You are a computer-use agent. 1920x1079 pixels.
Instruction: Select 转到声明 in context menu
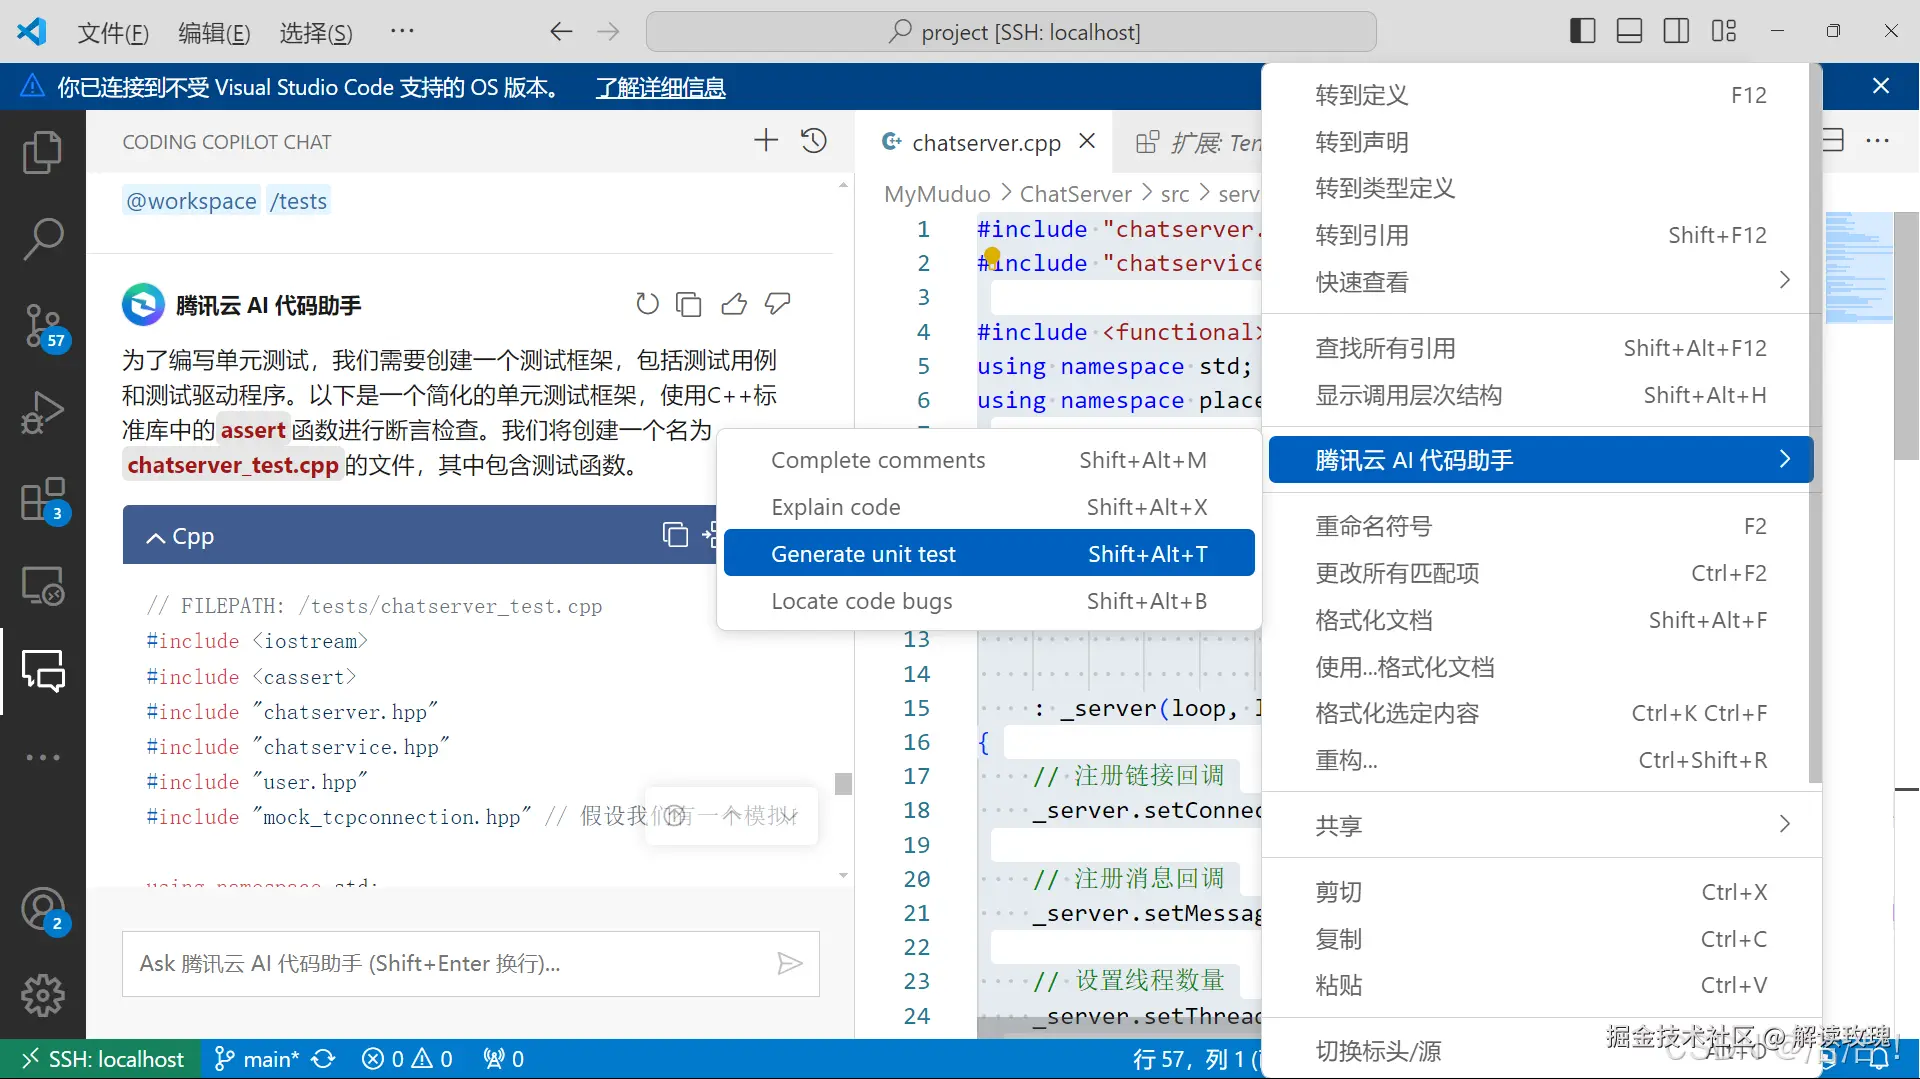tap(1541, 142)
